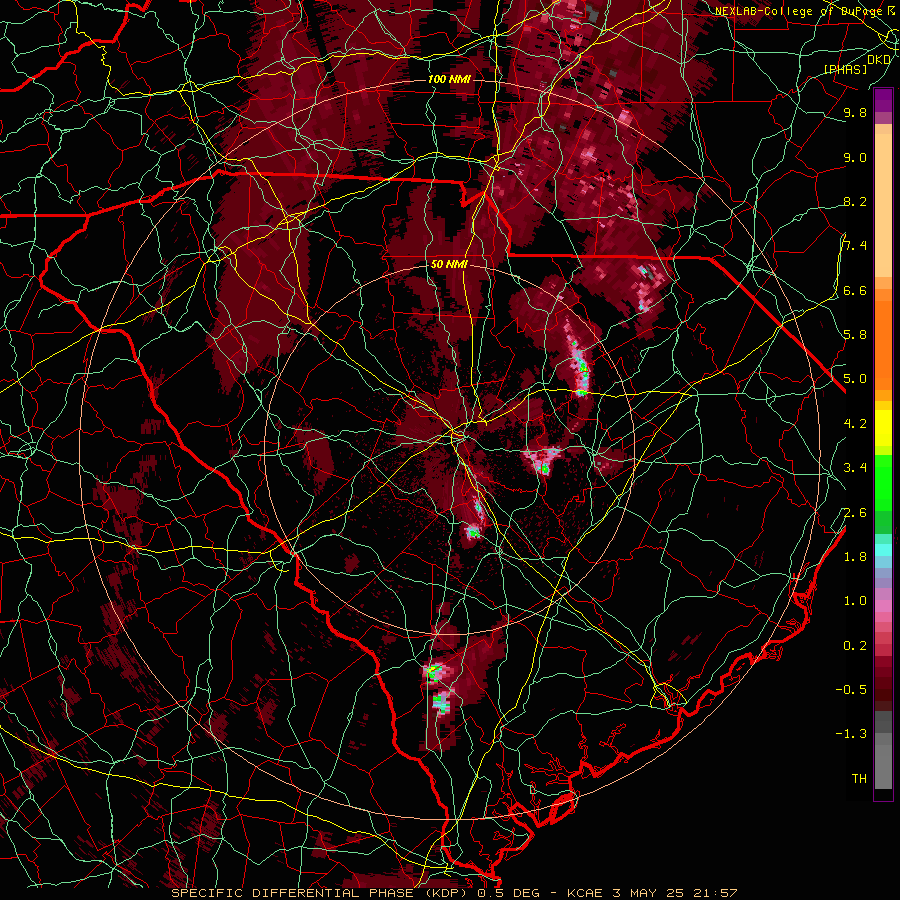
Task: Click the yellow segment of the color bar
Action: click(883, 428)
